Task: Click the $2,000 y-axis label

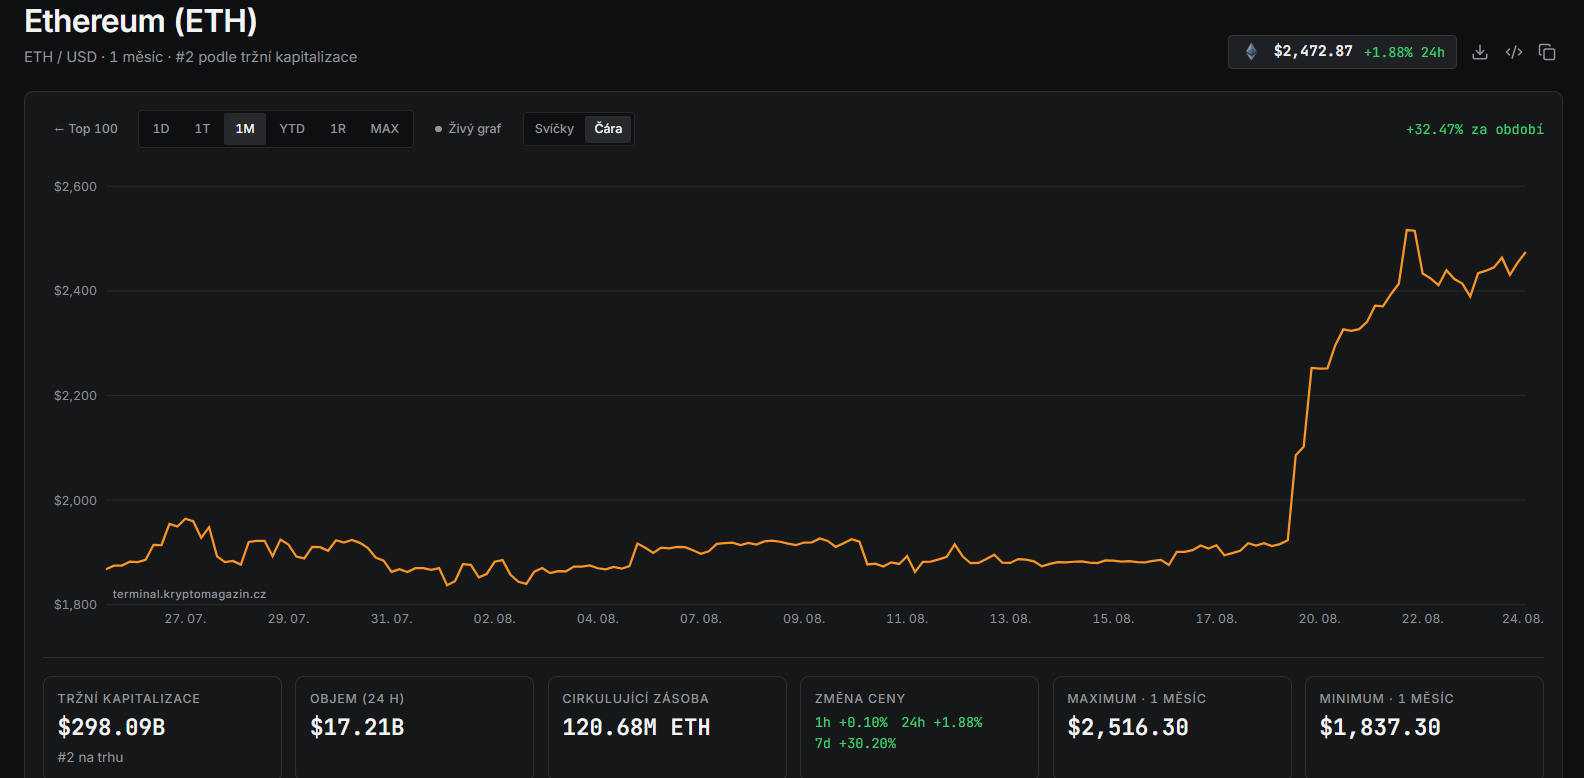Action: coord(76,501)
